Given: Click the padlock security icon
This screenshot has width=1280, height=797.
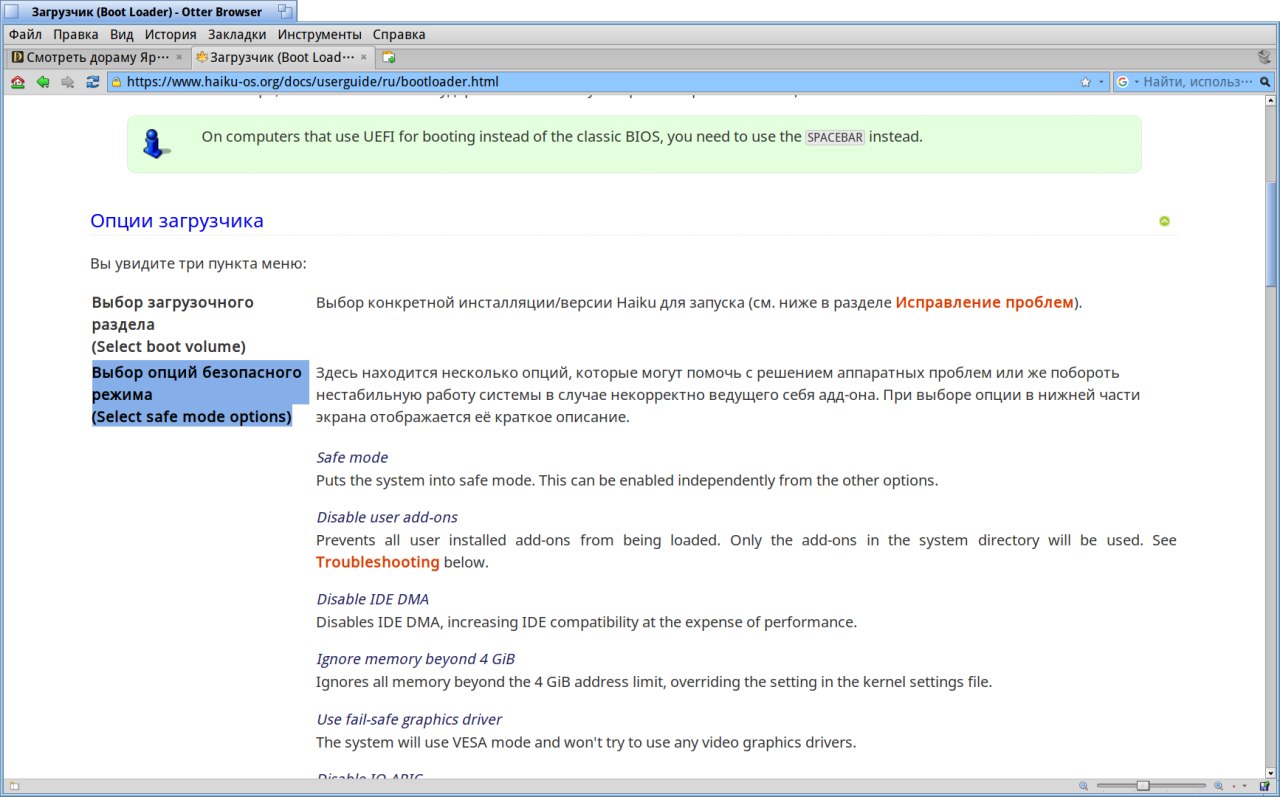Looking at the screenshot, I should (116, 82).
